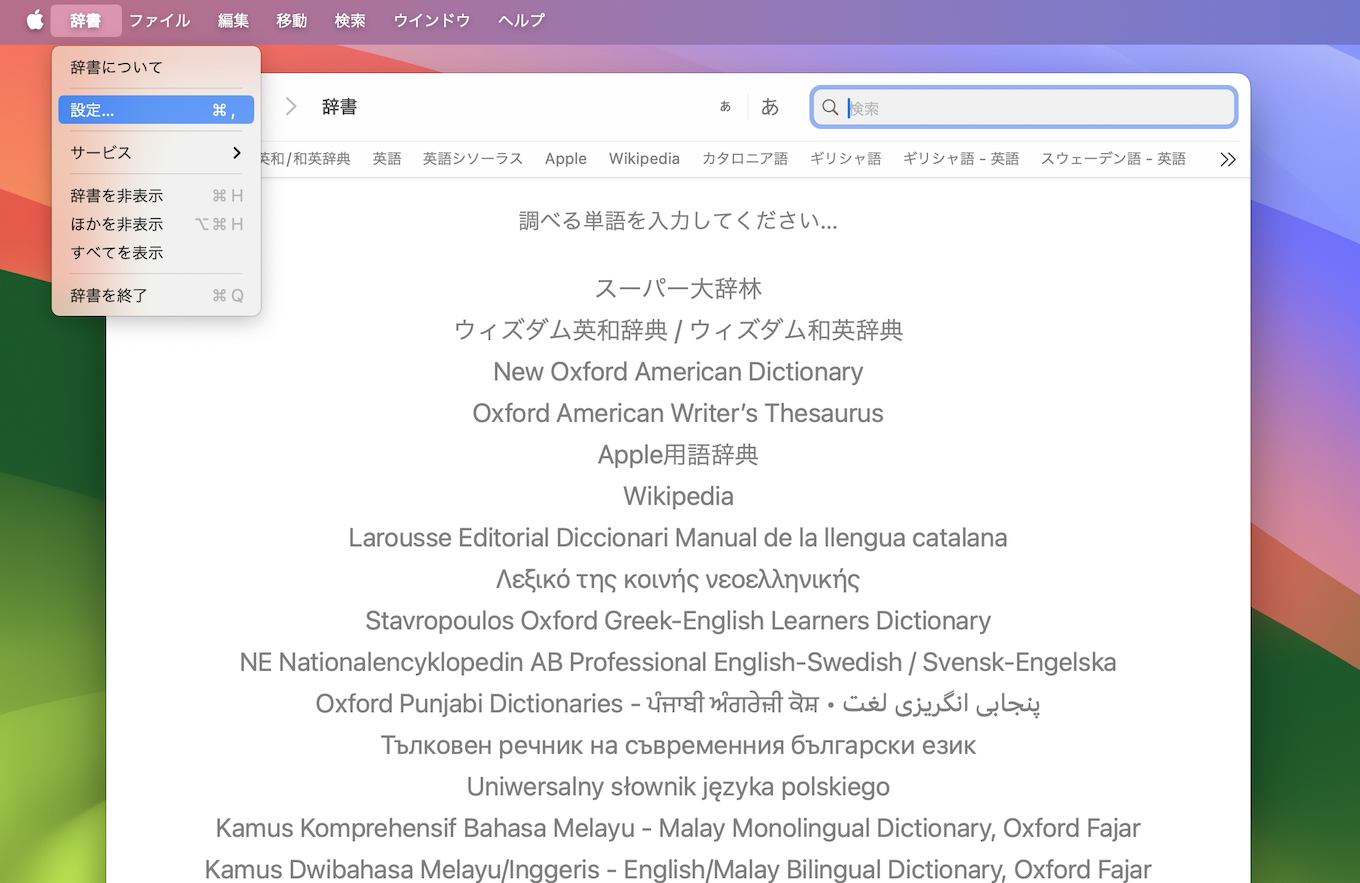The width and height of the screenshot is (1360, 883).
Task: Click Uniwersalny słownik języka polskiego entry
Action: (x=678, y=787)
